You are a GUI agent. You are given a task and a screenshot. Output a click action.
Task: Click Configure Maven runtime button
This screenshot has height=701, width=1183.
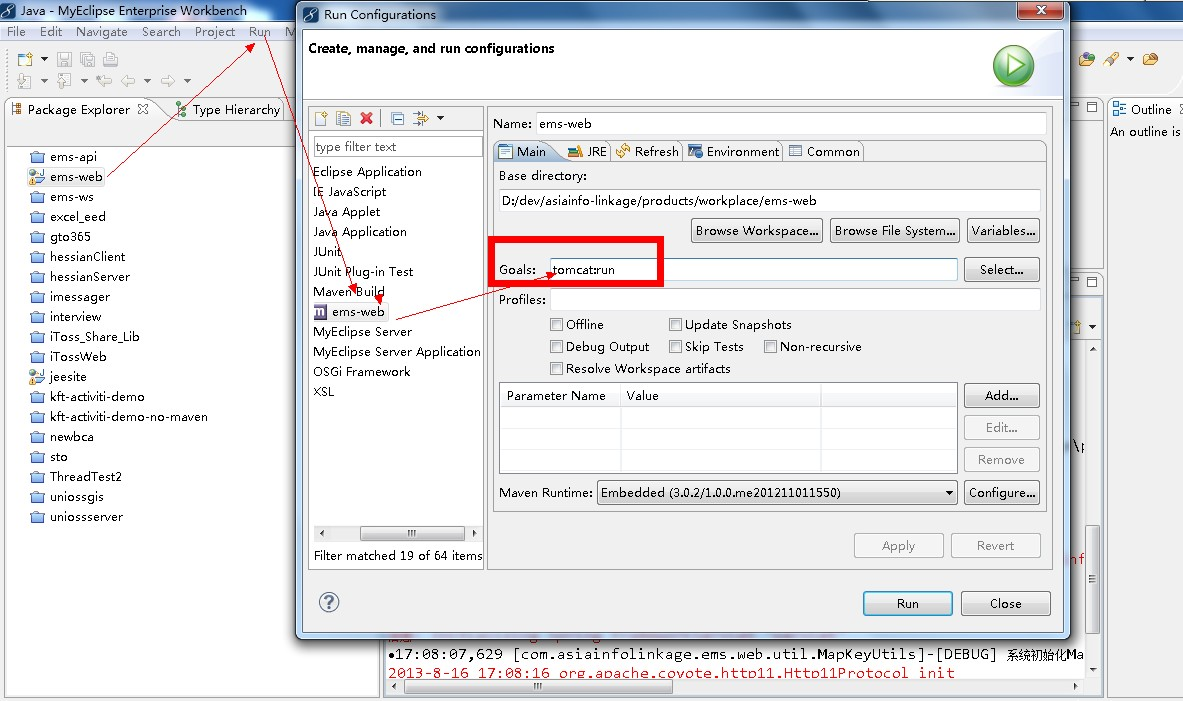(x=1002, y=493)
